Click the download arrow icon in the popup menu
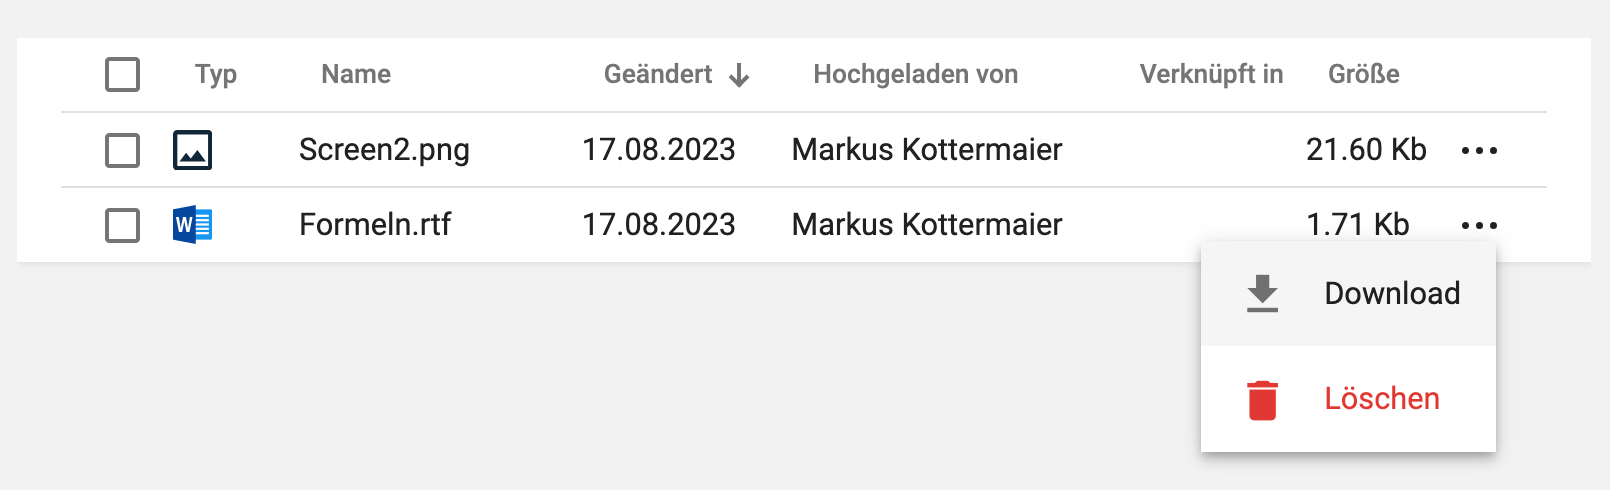 (1263, 294)
